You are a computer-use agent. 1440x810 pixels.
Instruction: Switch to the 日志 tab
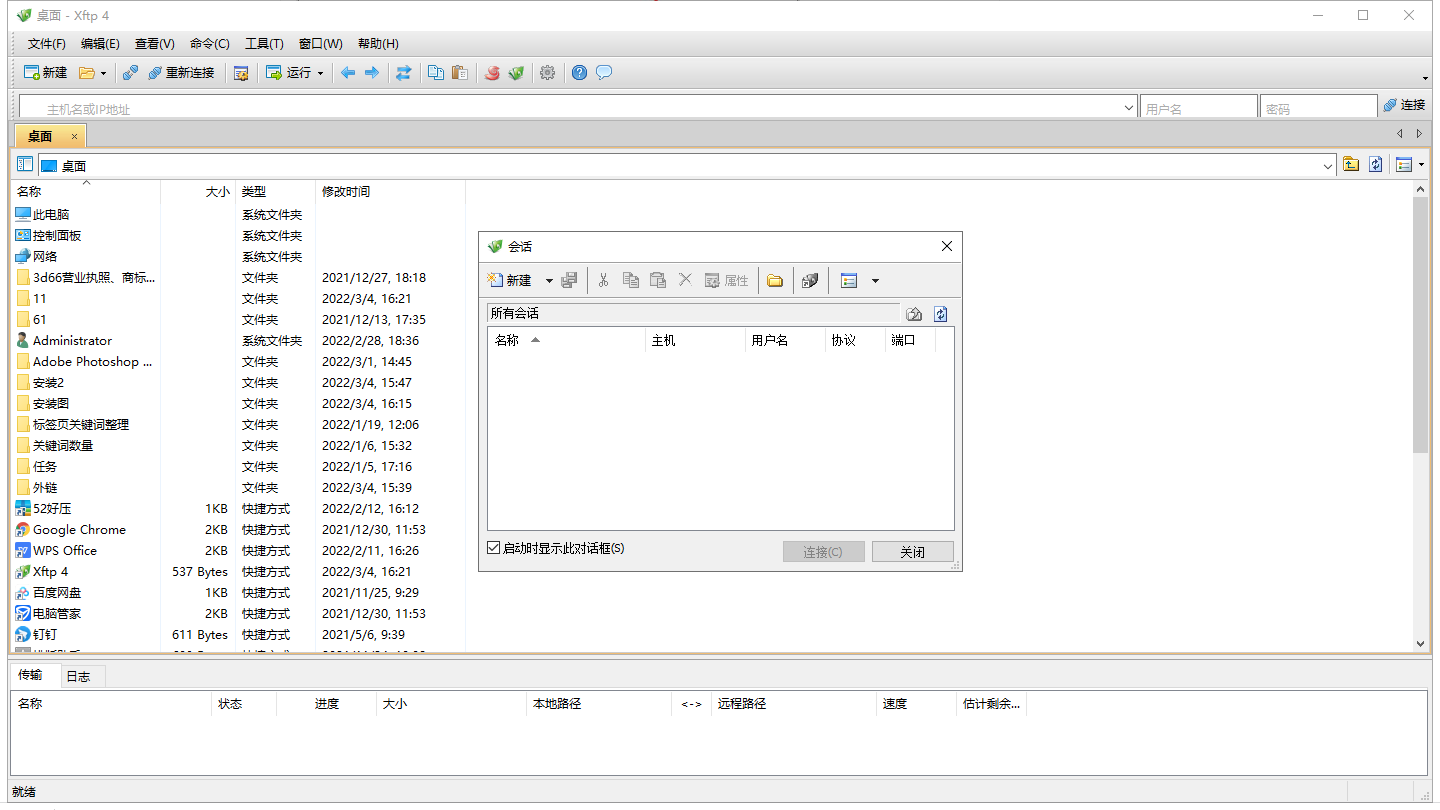78,676
